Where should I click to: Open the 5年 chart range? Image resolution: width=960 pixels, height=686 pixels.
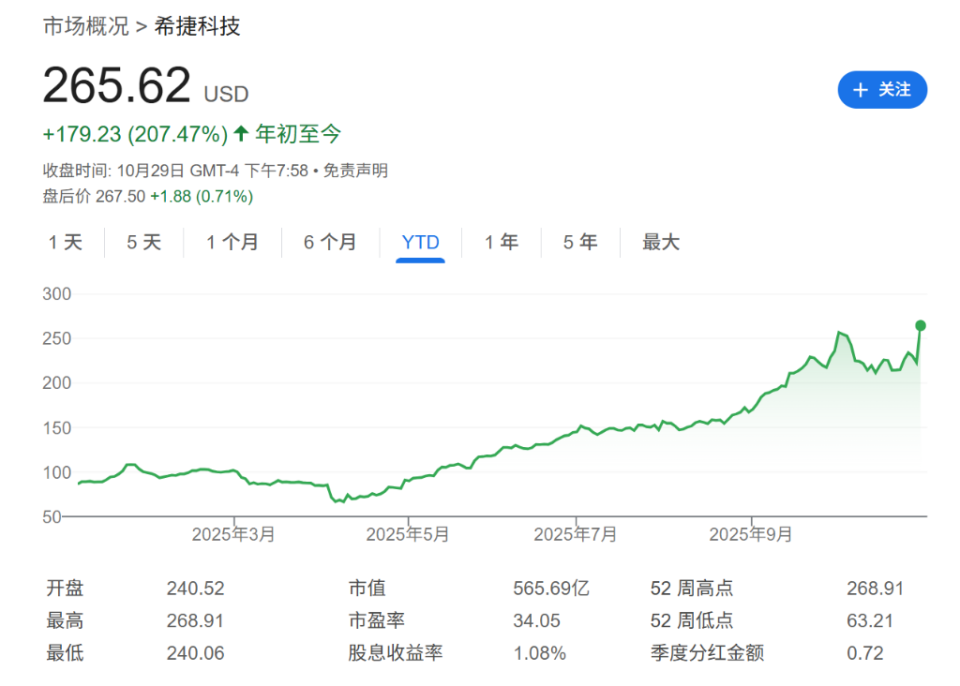tap(578, 242)
